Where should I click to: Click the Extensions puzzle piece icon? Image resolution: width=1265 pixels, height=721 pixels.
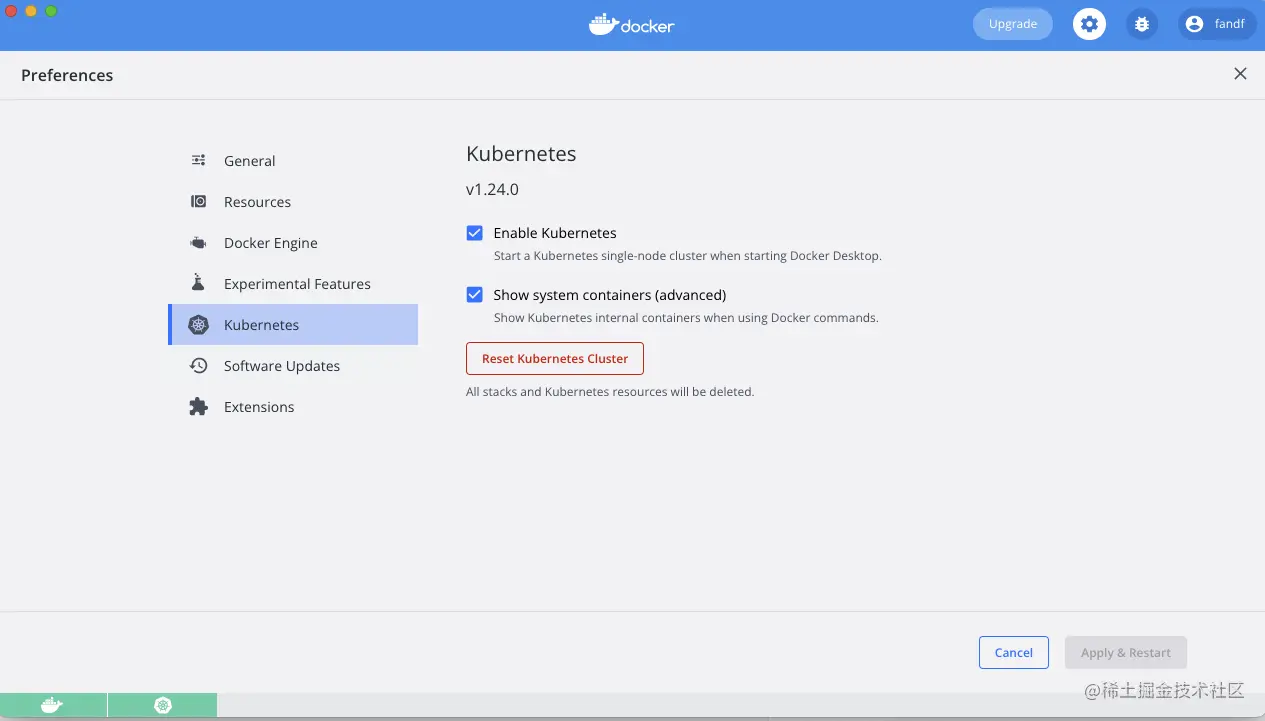click(199, 407)
